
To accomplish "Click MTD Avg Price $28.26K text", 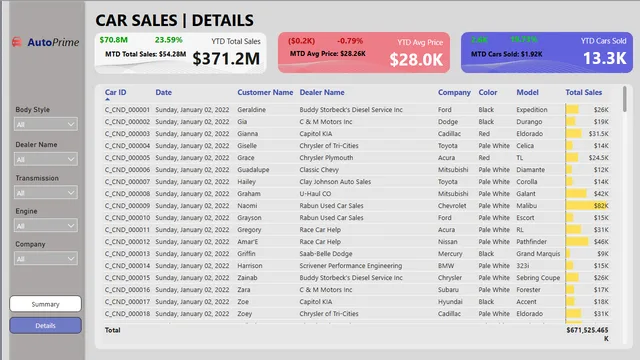I will point(328,53).
